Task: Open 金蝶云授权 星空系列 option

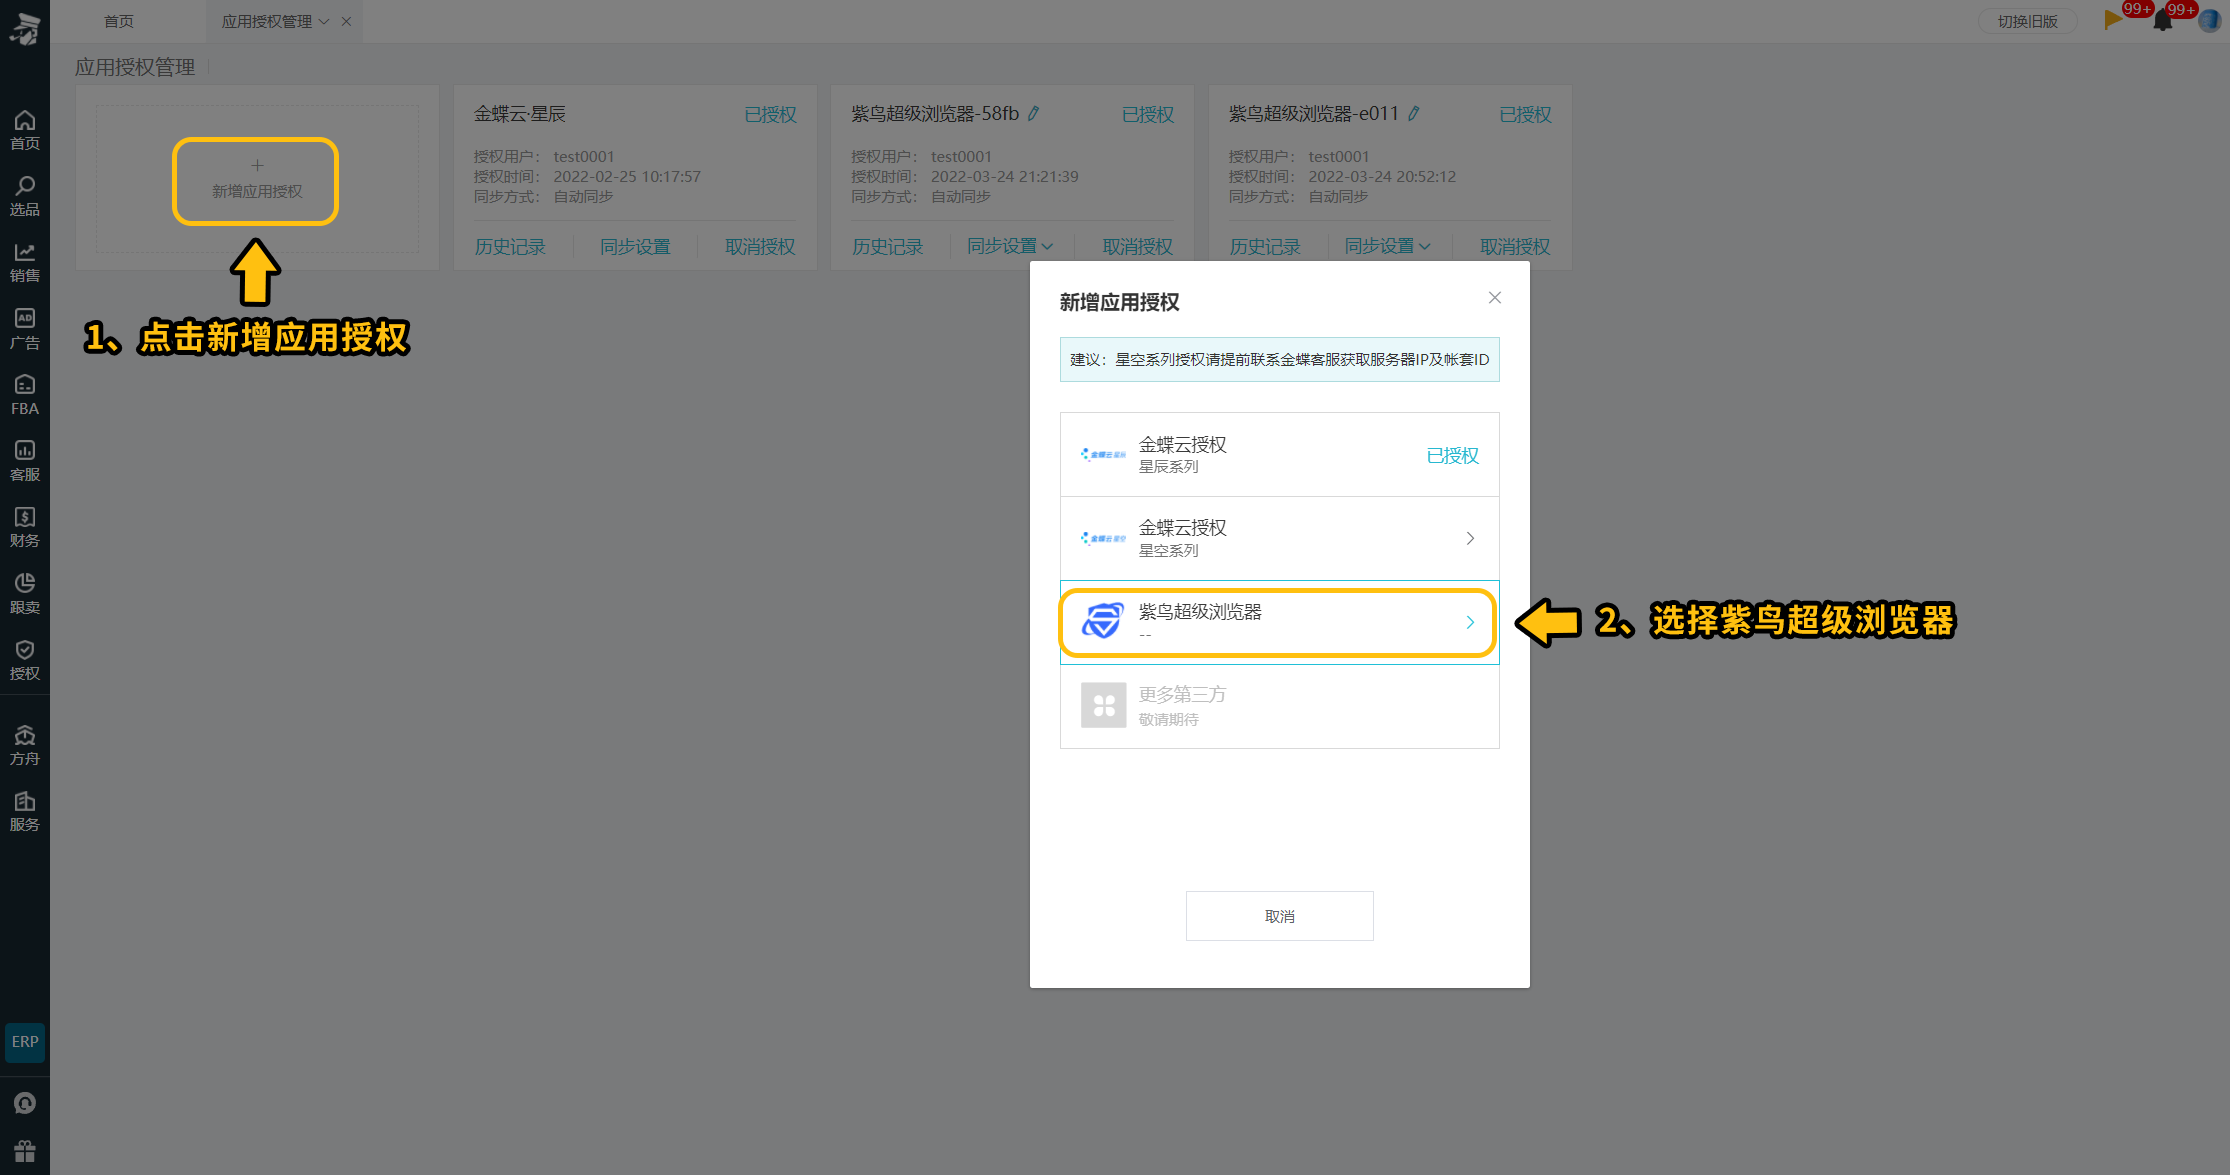Action: coord(1280,538)
